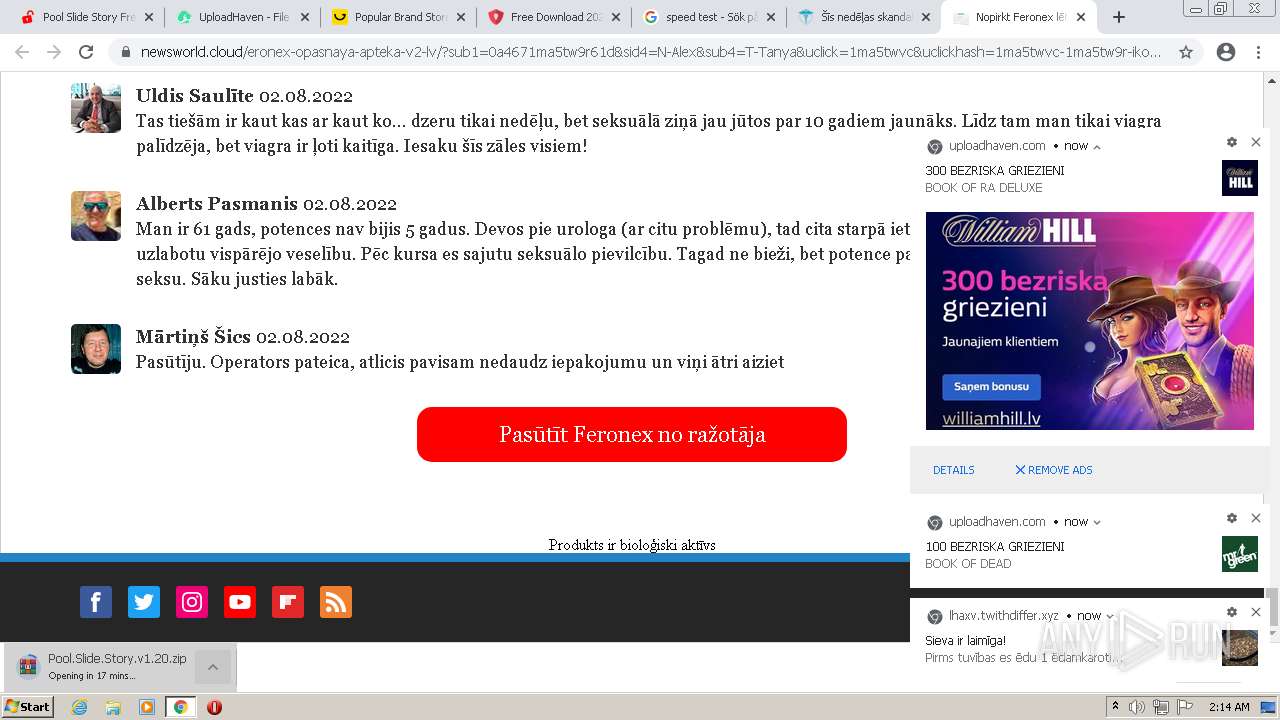Reload the current page
The image size is (1280, 720).
click(86, 52)
